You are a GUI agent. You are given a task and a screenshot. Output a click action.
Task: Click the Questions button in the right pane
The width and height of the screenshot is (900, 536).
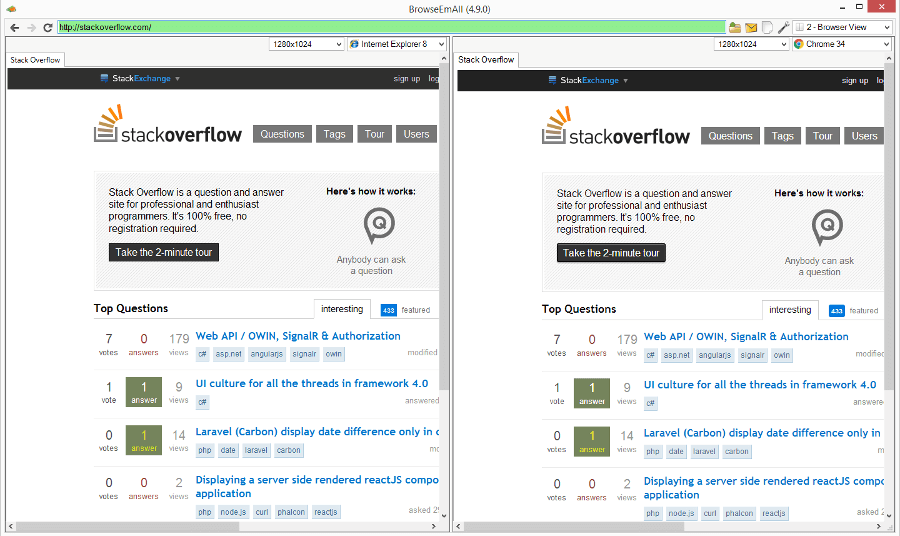pos(730,136)
